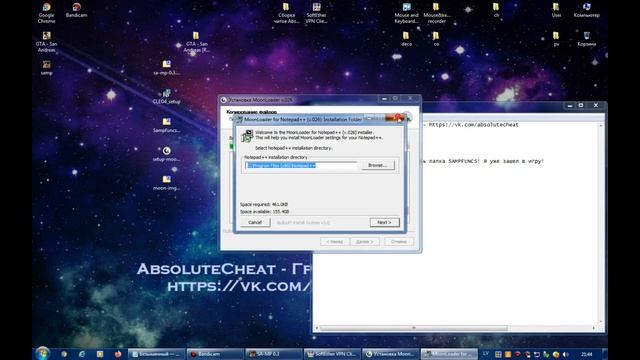
Task: Select the setup-moo... installer icon
Action: (167, 154)
